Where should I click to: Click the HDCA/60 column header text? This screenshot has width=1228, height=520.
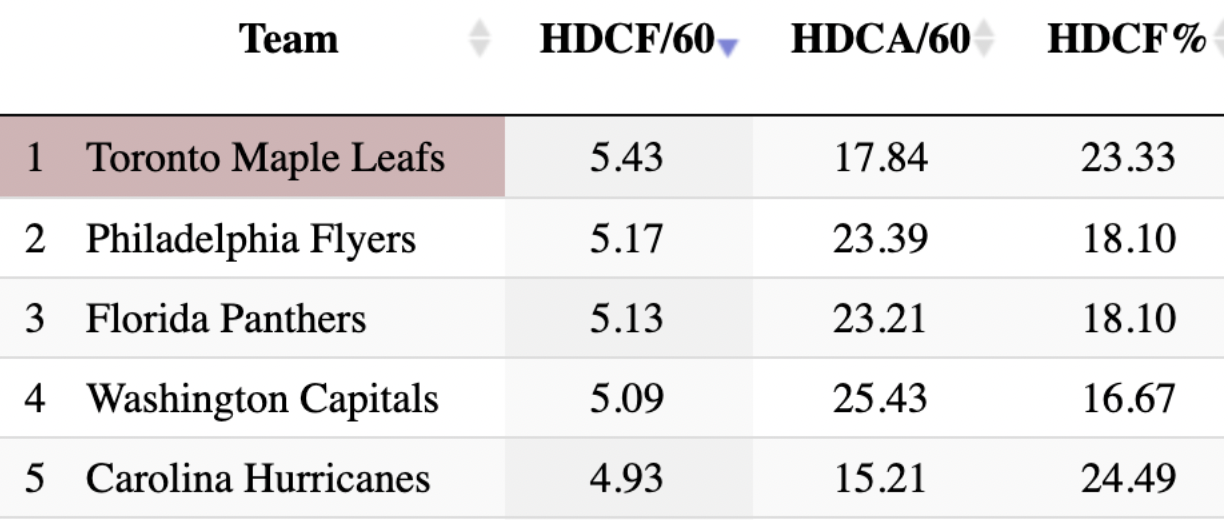pos(880,40)
